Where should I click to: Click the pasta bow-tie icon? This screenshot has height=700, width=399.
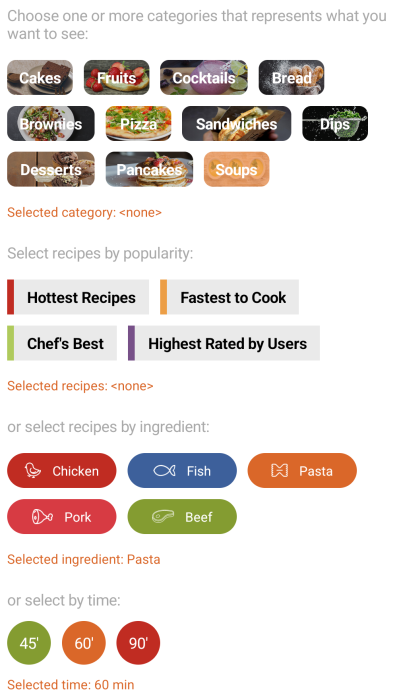(x=279, y=471)
